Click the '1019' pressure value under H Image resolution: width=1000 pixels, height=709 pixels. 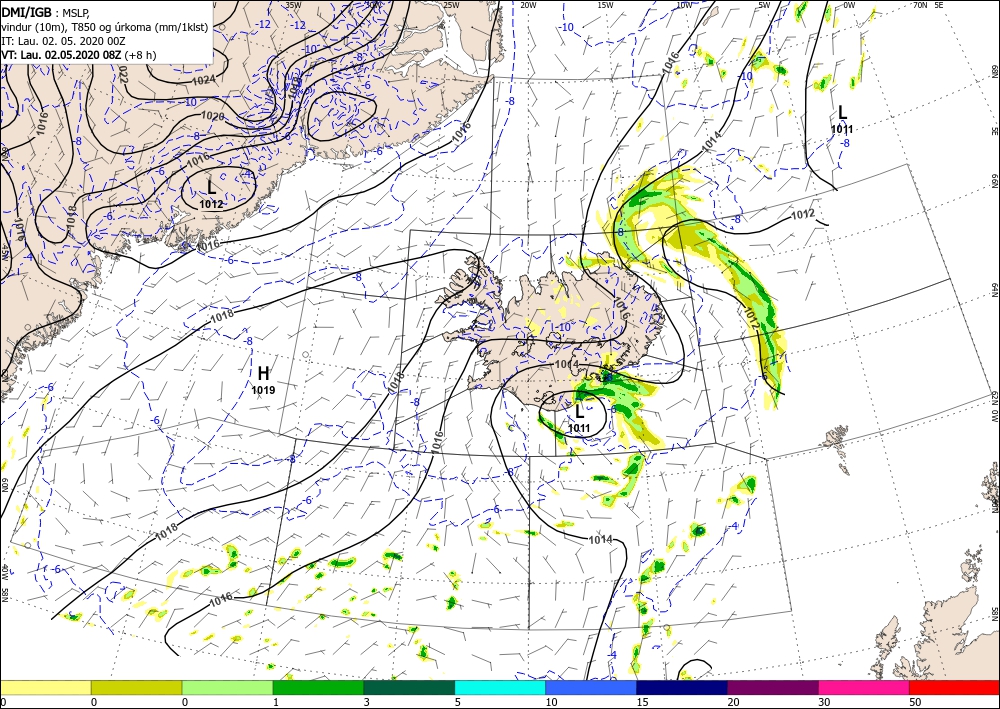263,390
